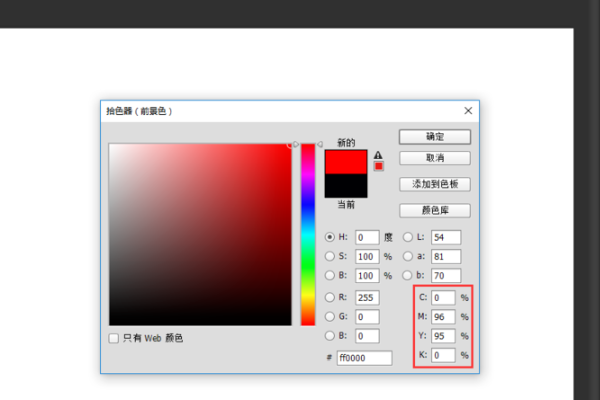Select the Lab 'a' radio button
Image resolution: width=600 pixels, height=400 pixels.
click(408, 256)
